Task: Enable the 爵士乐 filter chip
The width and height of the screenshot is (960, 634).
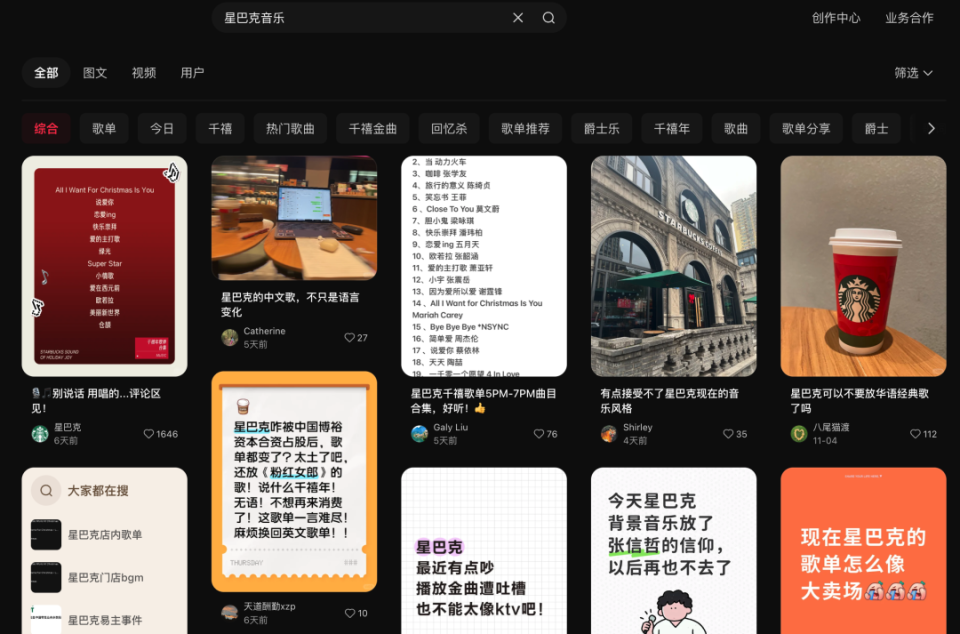Action: (601, 128)
